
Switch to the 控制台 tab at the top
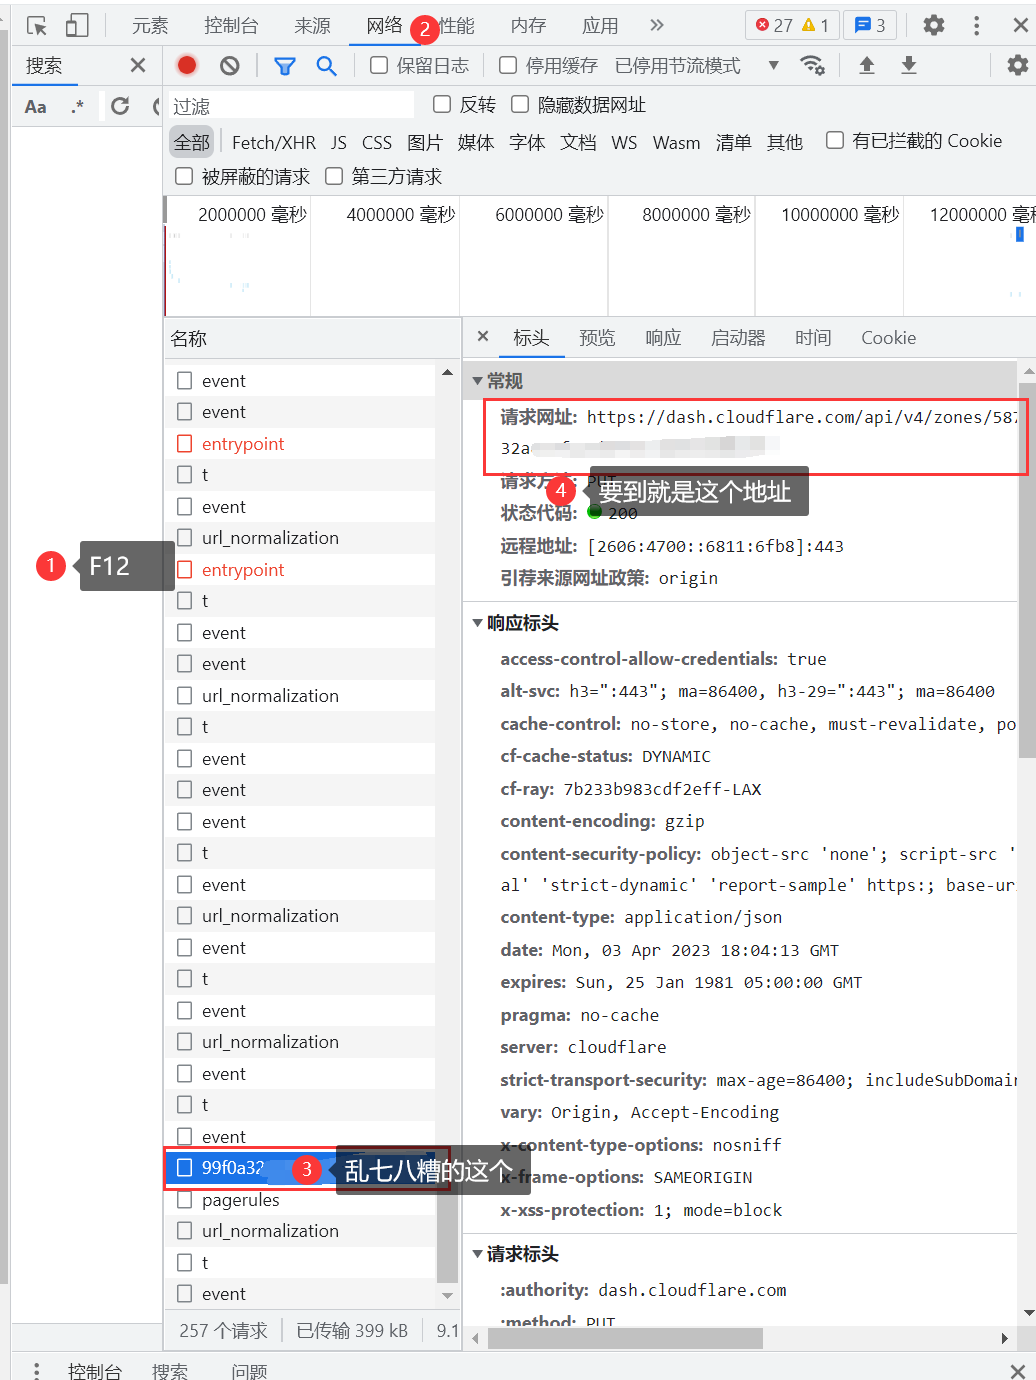231,26
